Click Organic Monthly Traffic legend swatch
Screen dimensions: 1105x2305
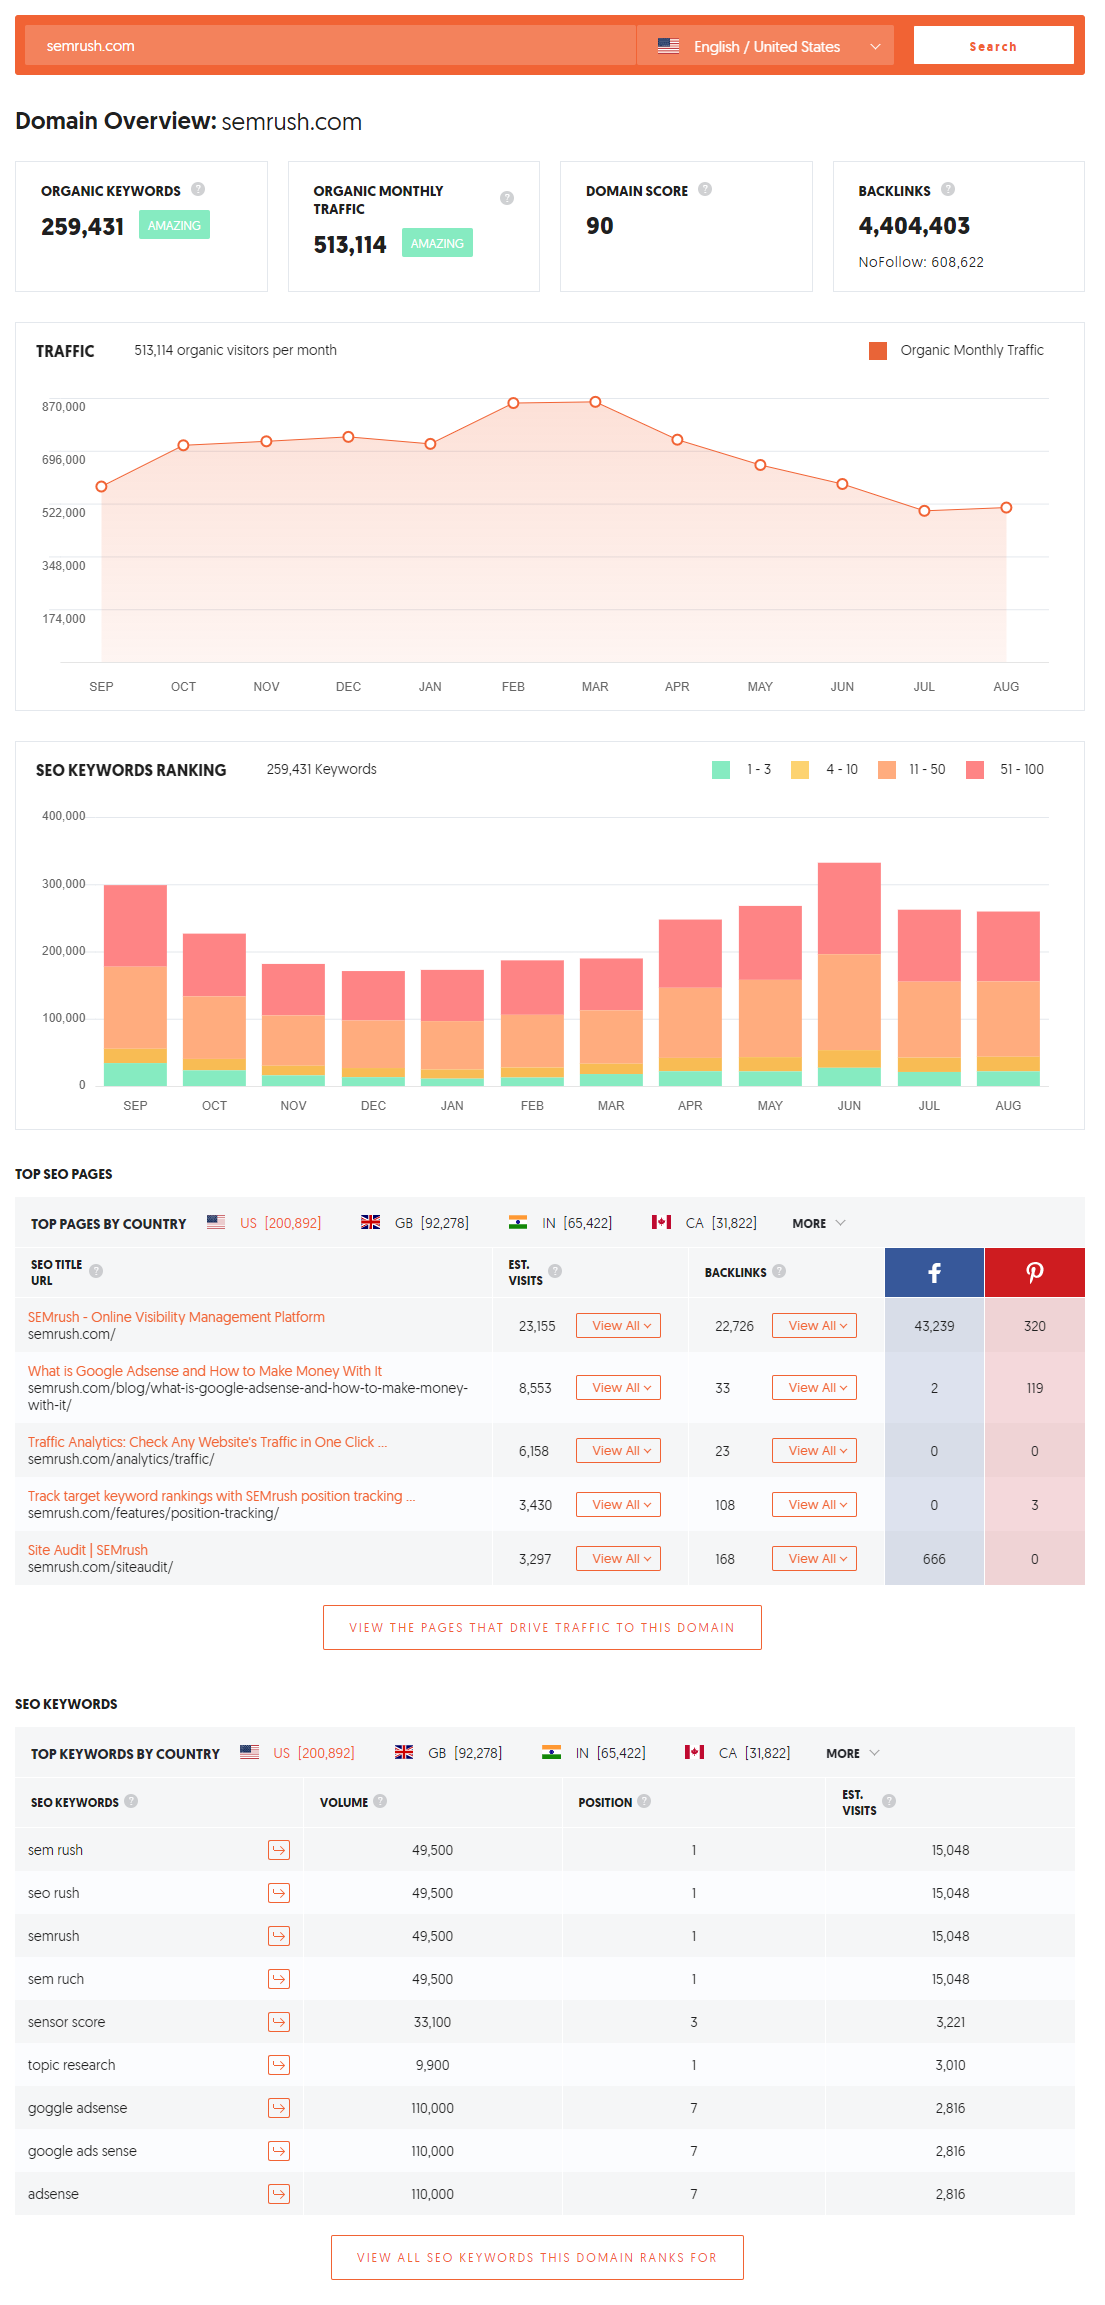(878, 351)
